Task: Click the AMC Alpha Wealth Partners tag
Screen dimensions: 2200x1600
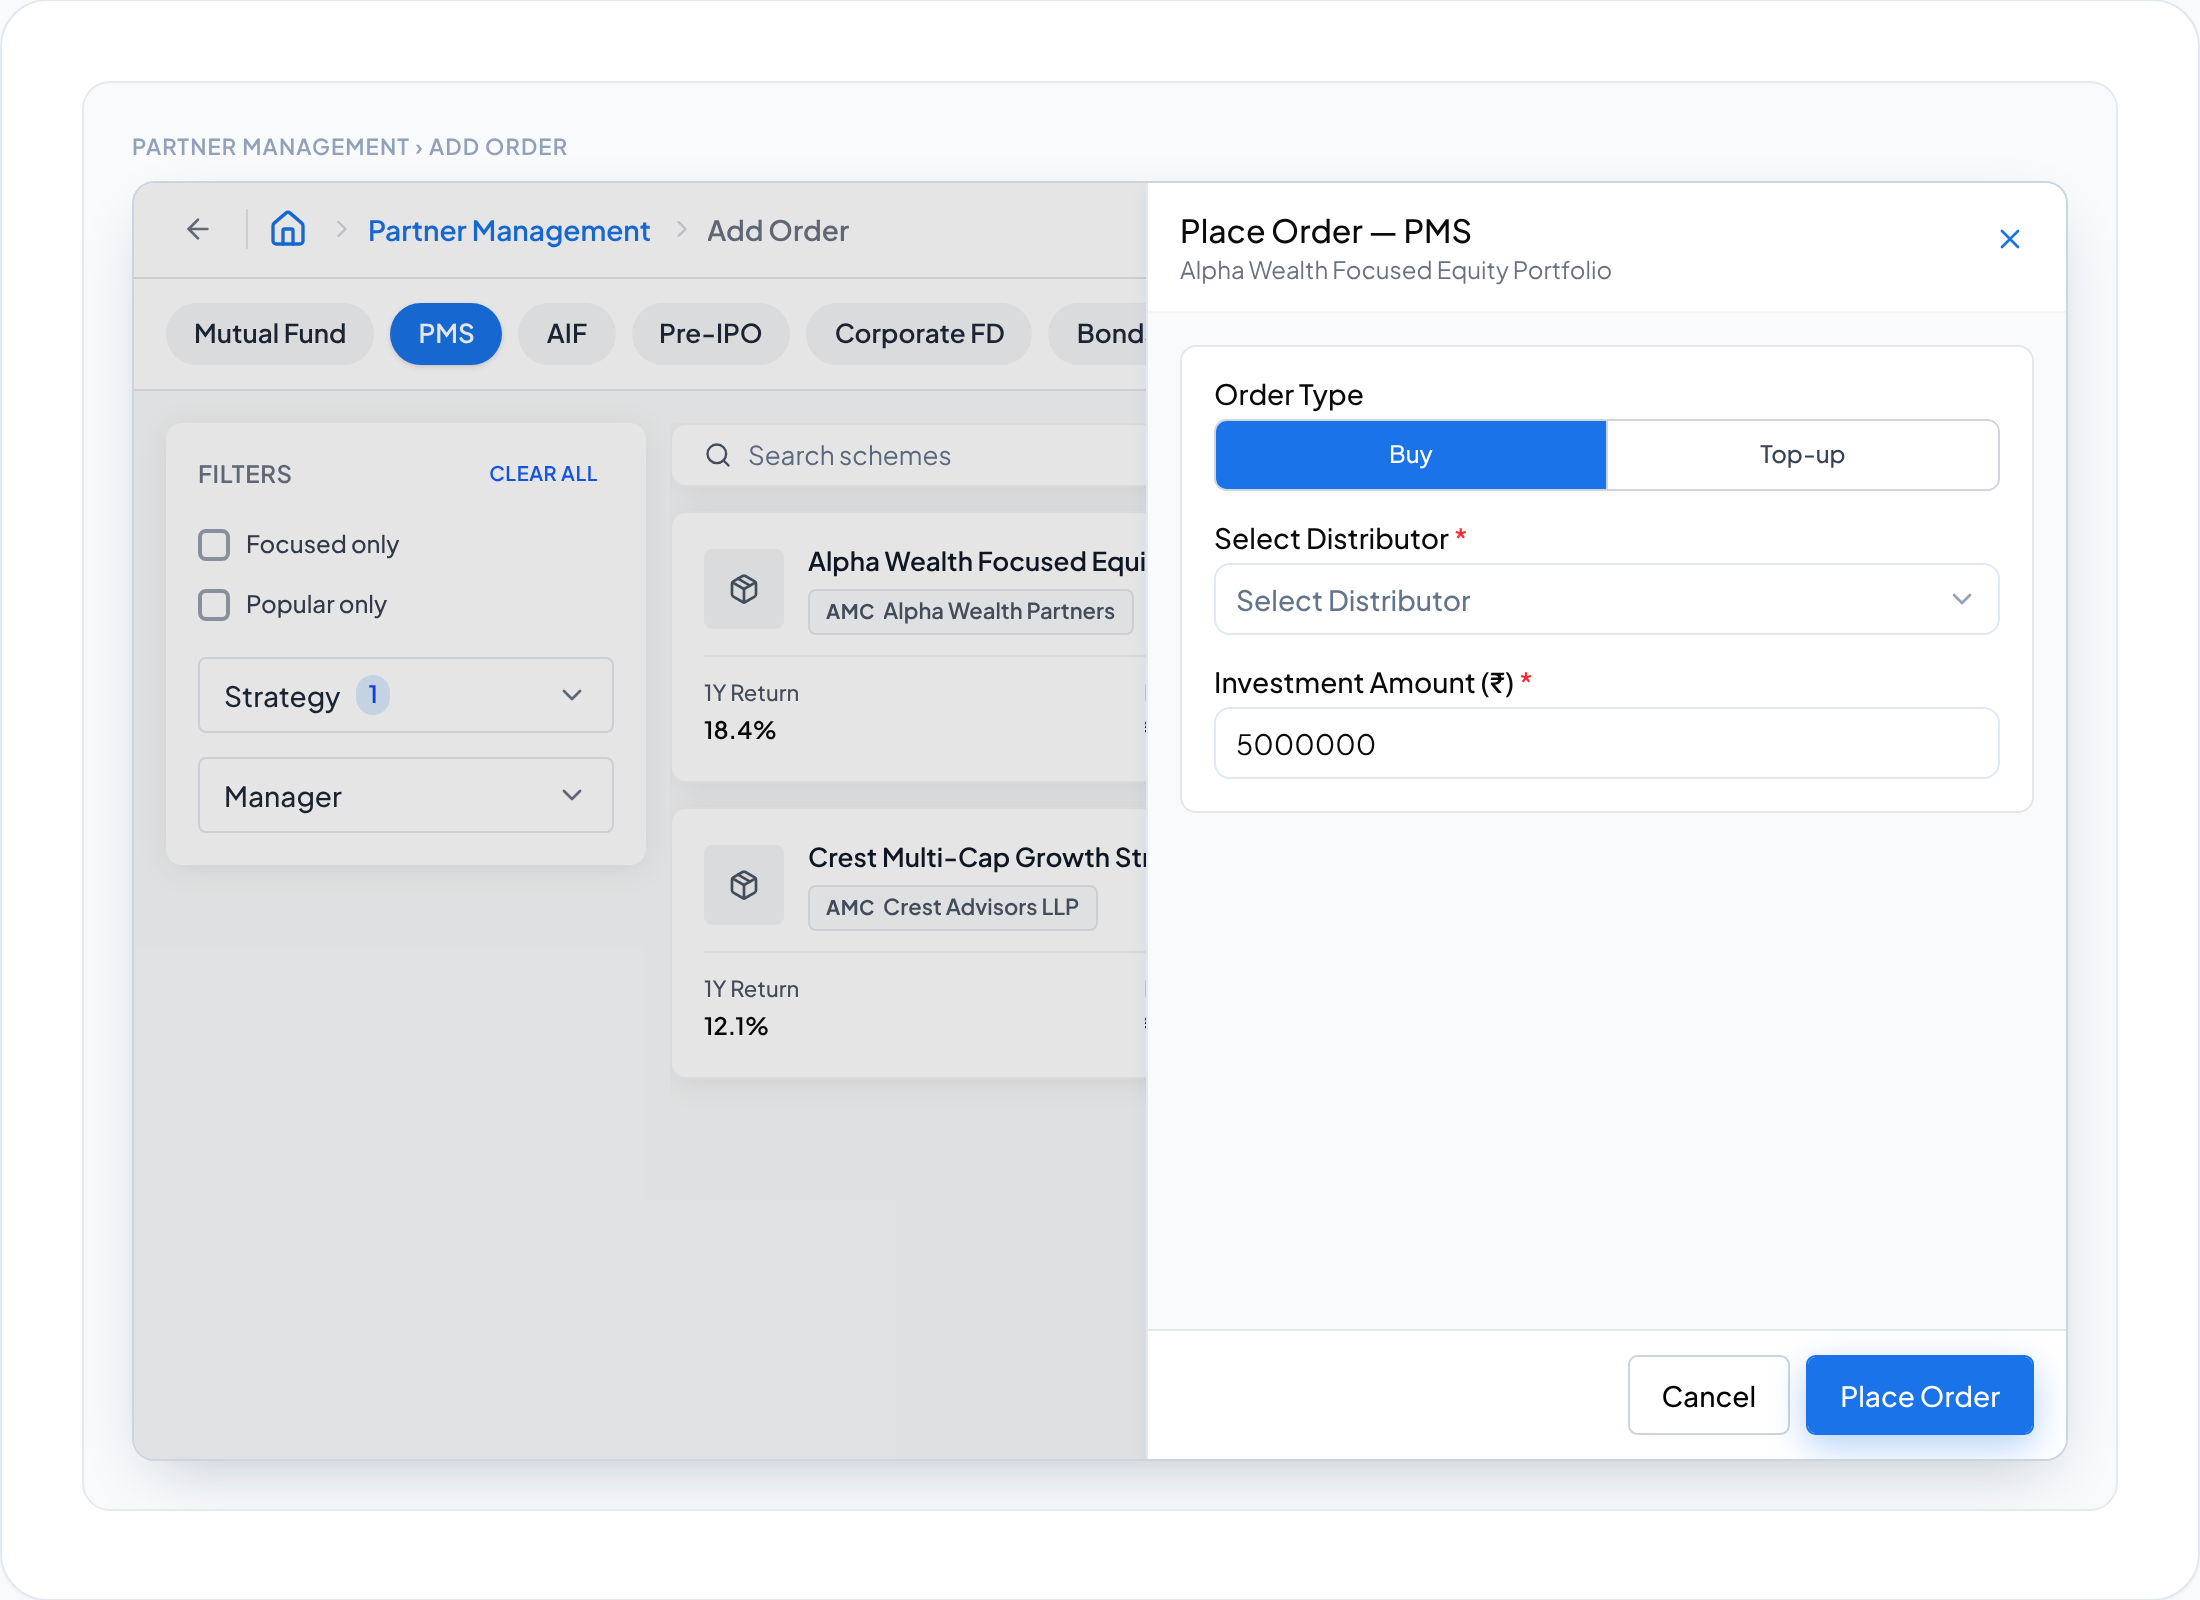Action: tap(970, 612)
